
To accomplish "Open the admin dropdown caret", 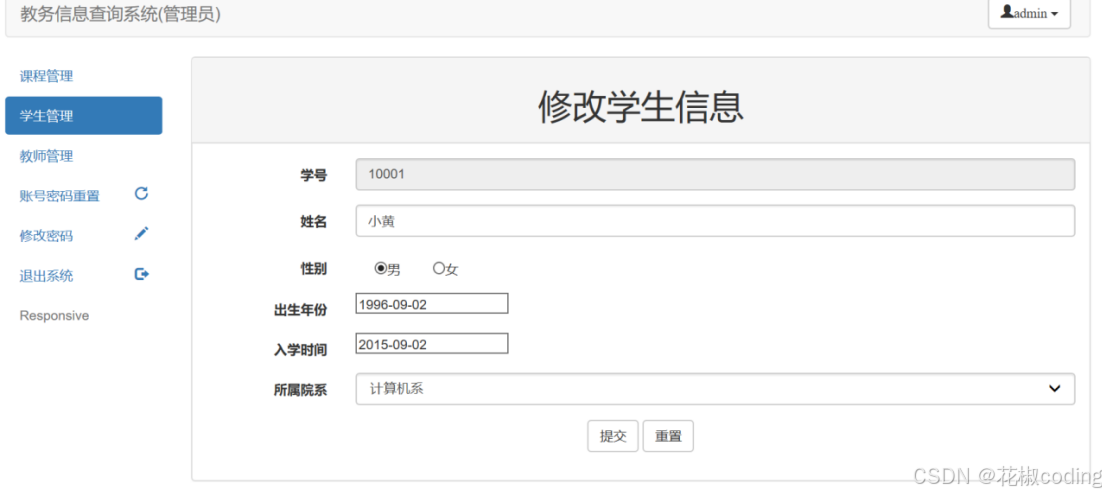I will [1055, 14].
